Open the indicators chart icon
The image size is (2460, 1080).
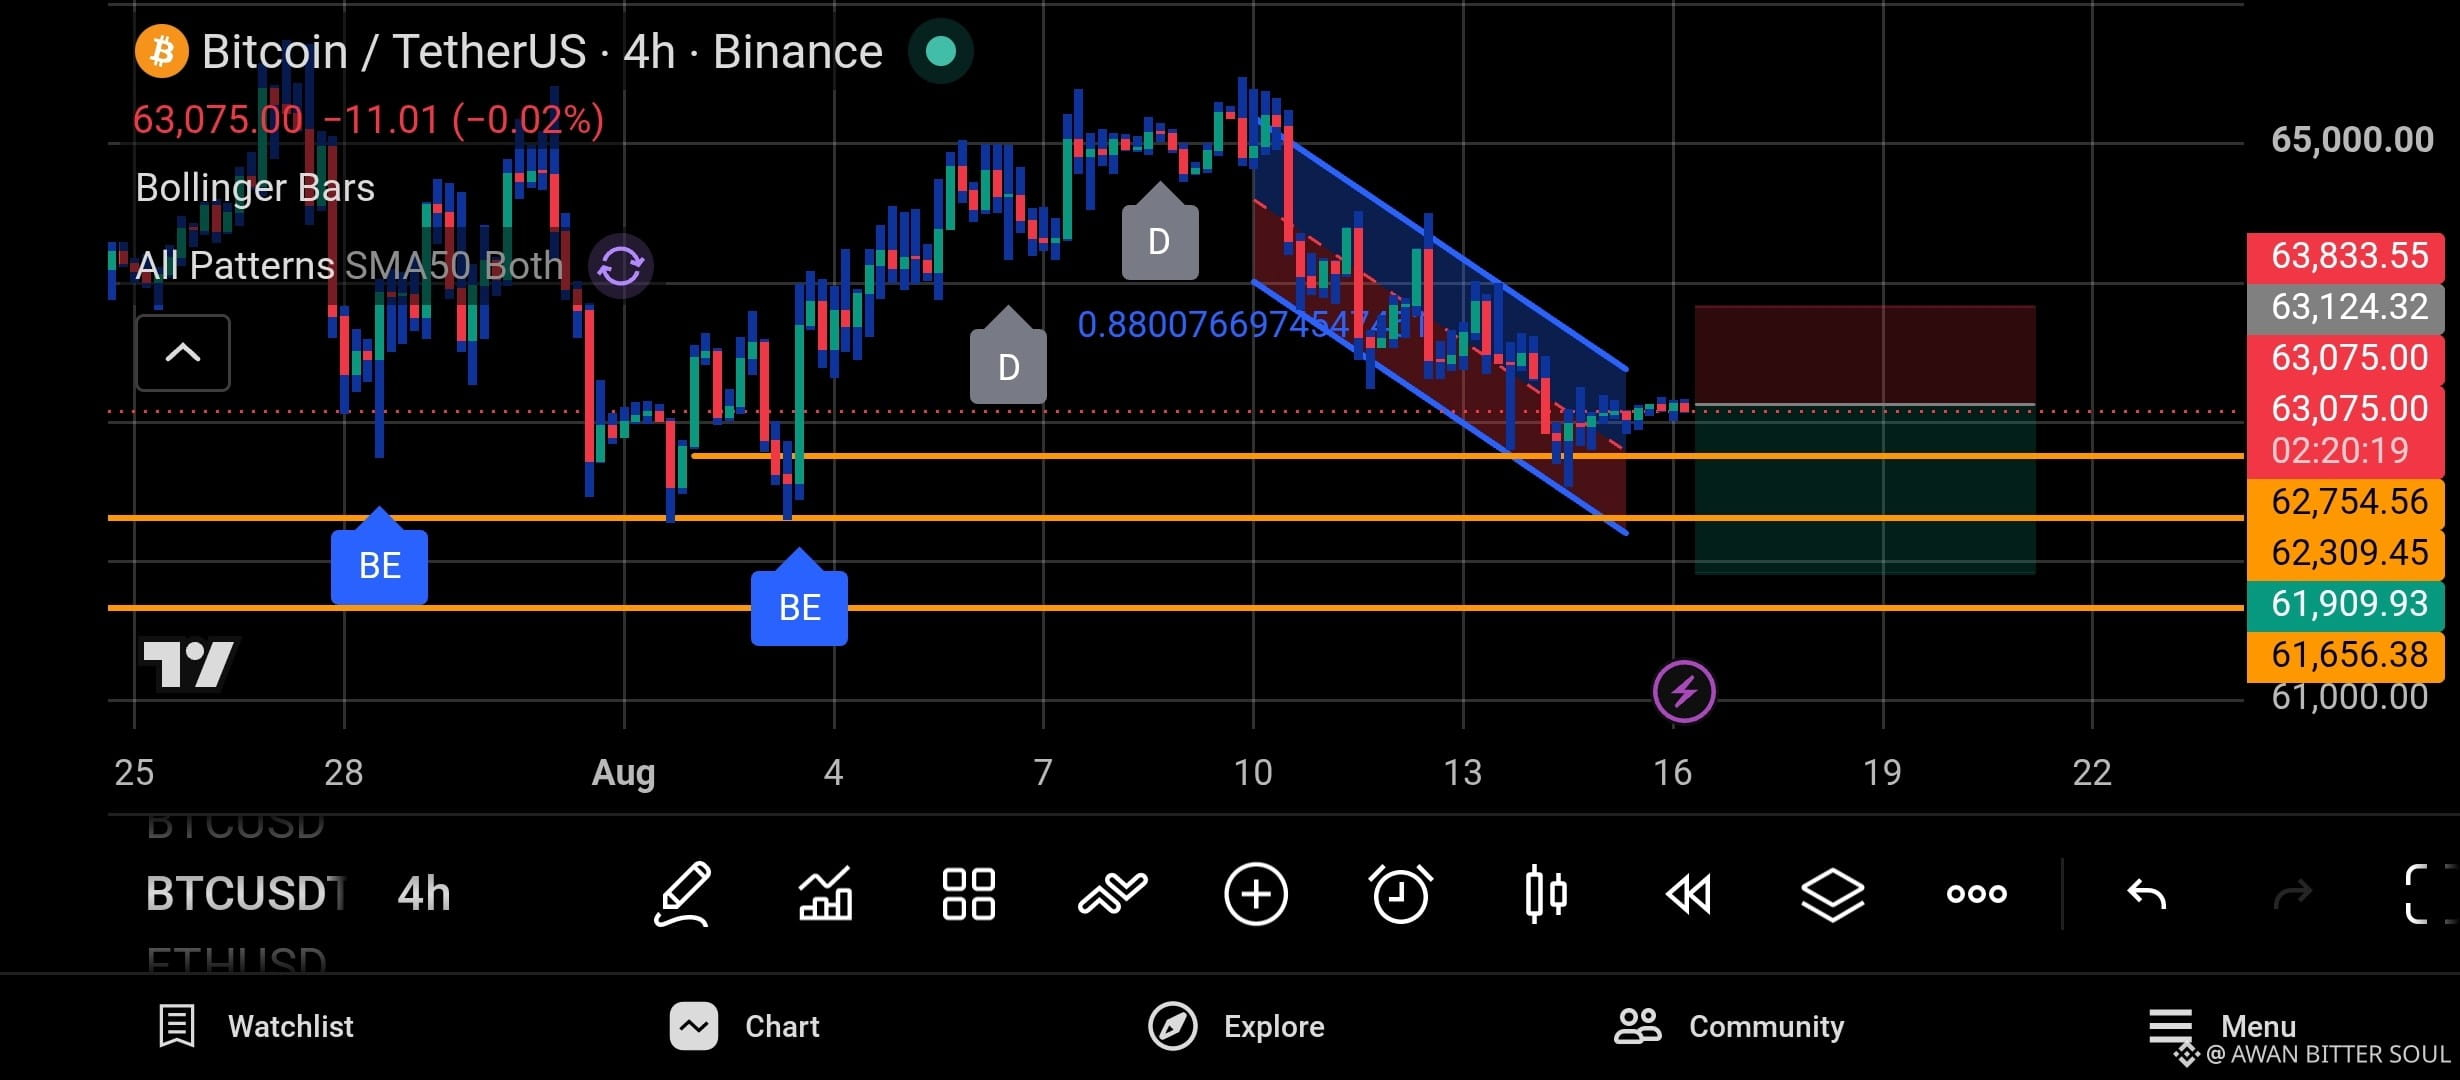click(x=825, y=894)
